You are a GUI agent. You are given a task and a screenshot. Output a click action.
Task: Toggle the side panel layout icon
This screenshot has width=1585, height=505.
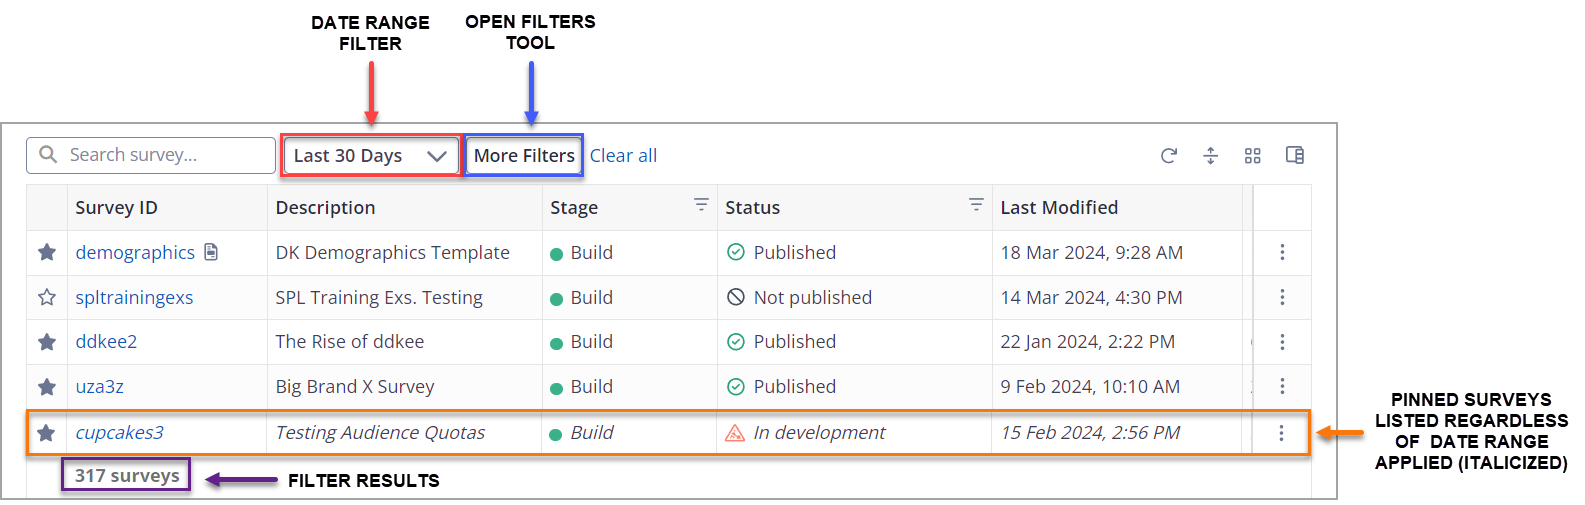[x=1294, y=155]
